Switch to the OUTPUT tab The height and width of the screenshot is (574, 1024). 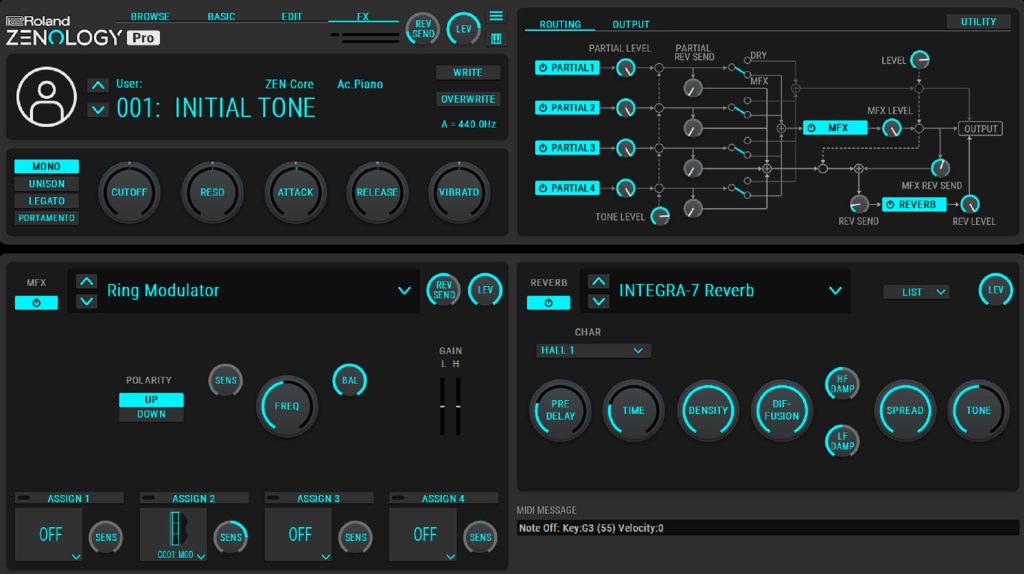pos(630,25)
